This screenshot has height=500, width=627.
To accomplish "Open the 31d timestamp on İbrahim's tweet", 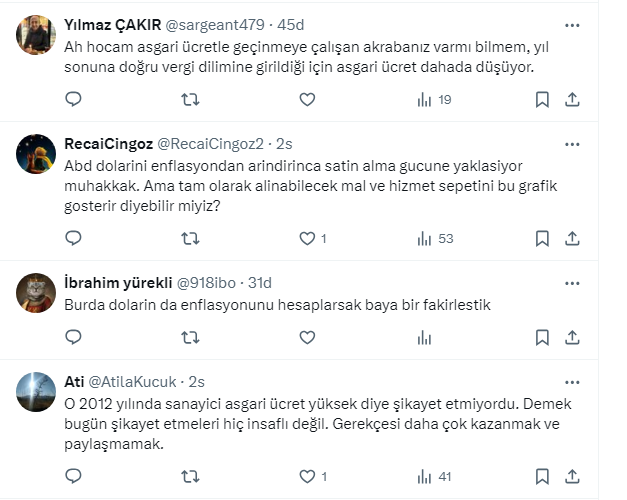I will pos(259,283).
